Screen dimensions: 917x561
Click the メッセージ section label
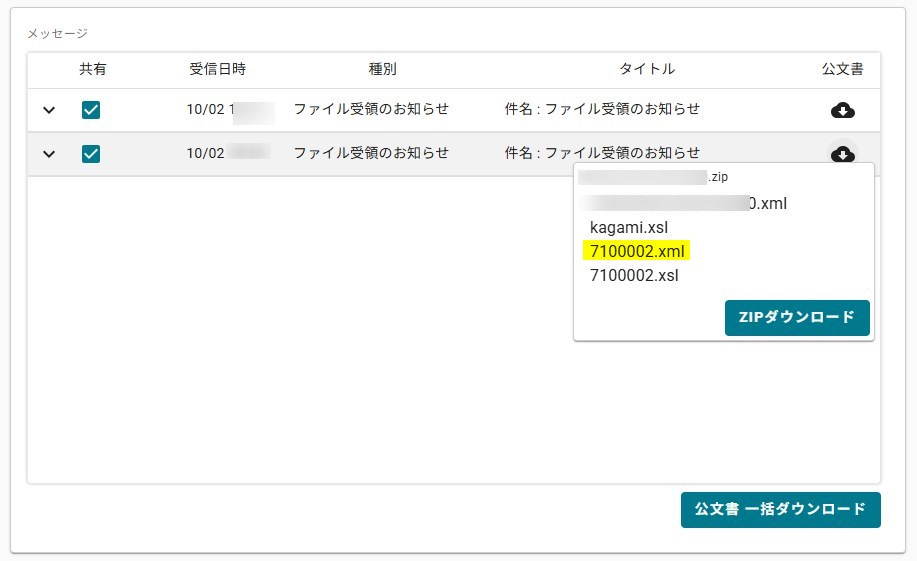point(57,33)
